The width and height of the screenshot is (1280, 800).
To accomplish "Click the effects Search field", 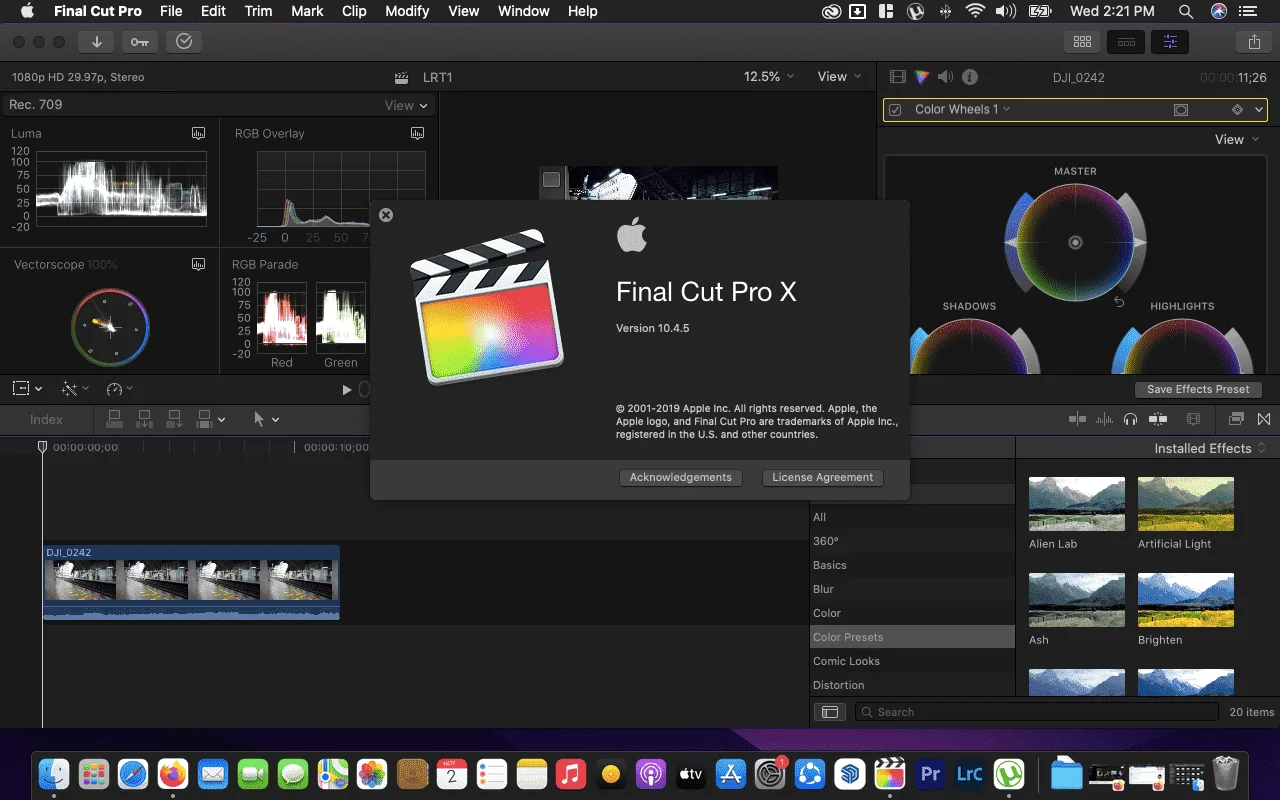I will [1036, 712].
